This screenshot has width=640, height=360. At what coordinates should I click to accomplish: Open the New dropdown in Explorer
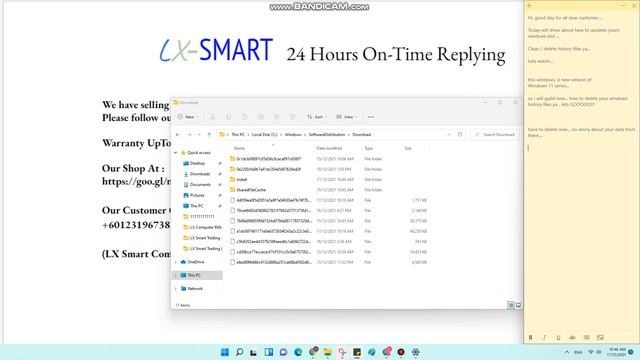tap(188, 117)
